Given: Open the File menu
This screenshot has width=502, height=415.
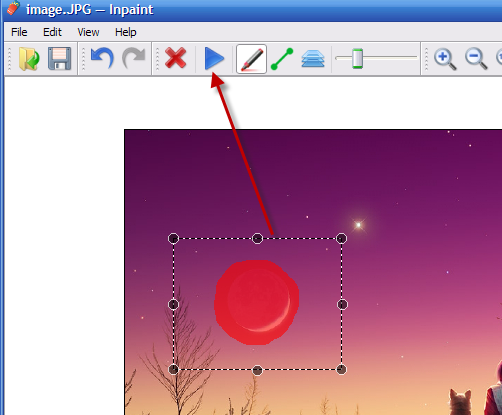Looking at the screenshot, I should coord(19,32).
